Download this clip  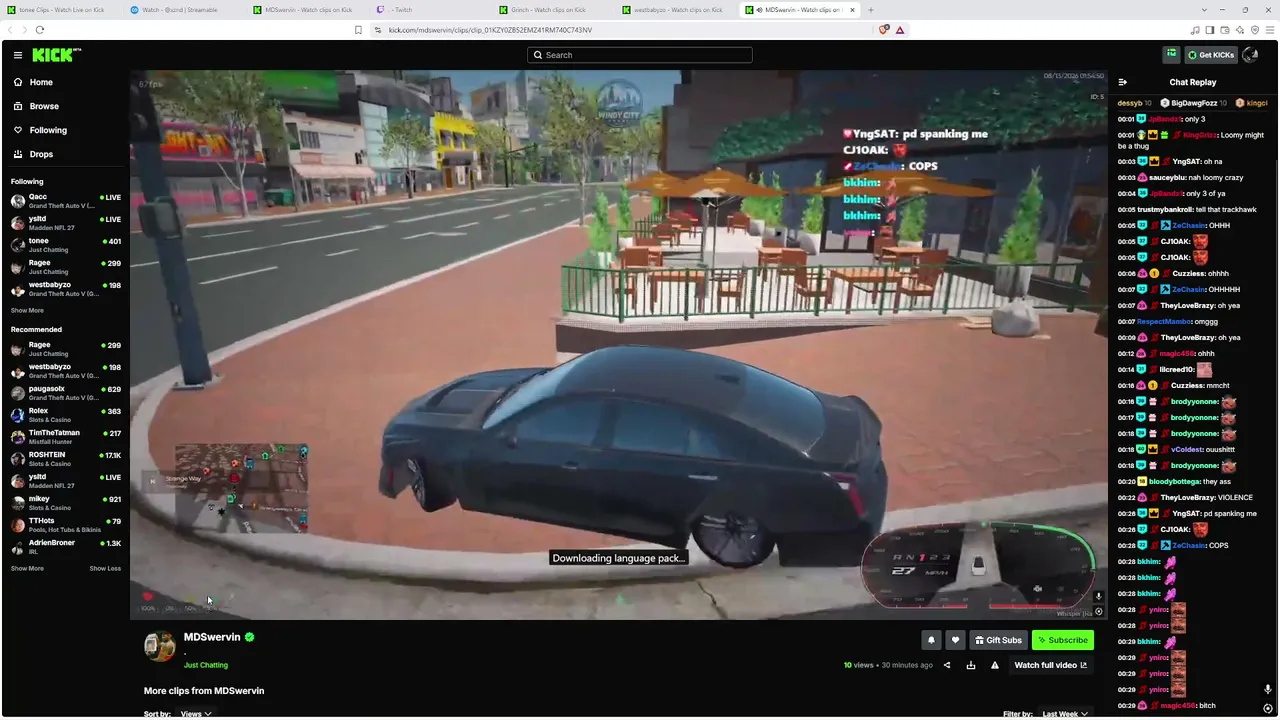tap(970, 665)
